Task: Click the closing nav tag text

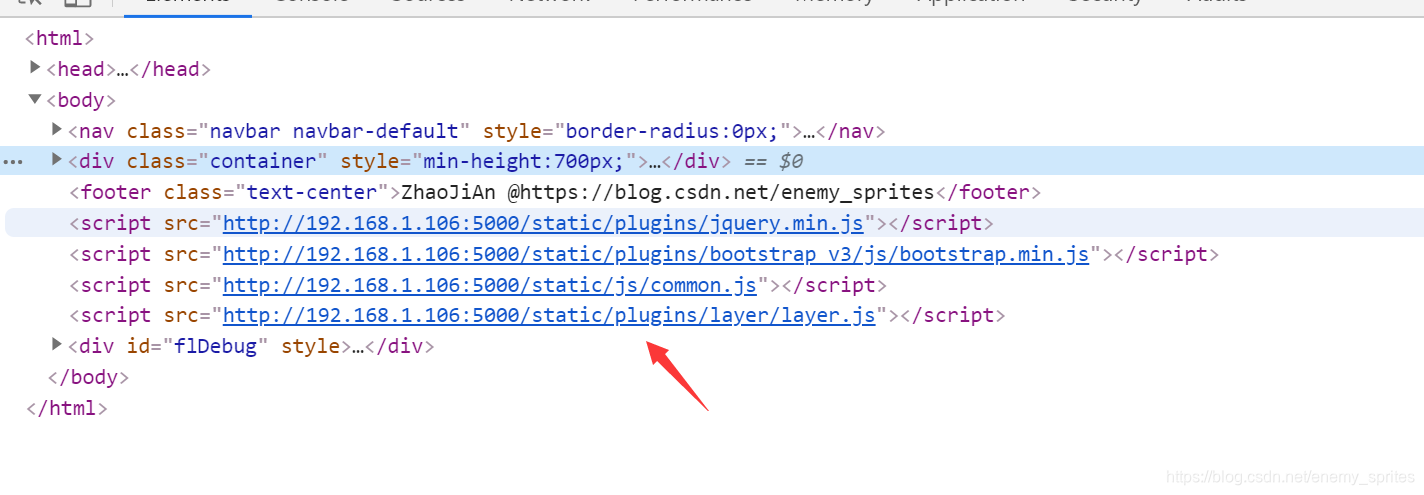Action: coord(851,131)
